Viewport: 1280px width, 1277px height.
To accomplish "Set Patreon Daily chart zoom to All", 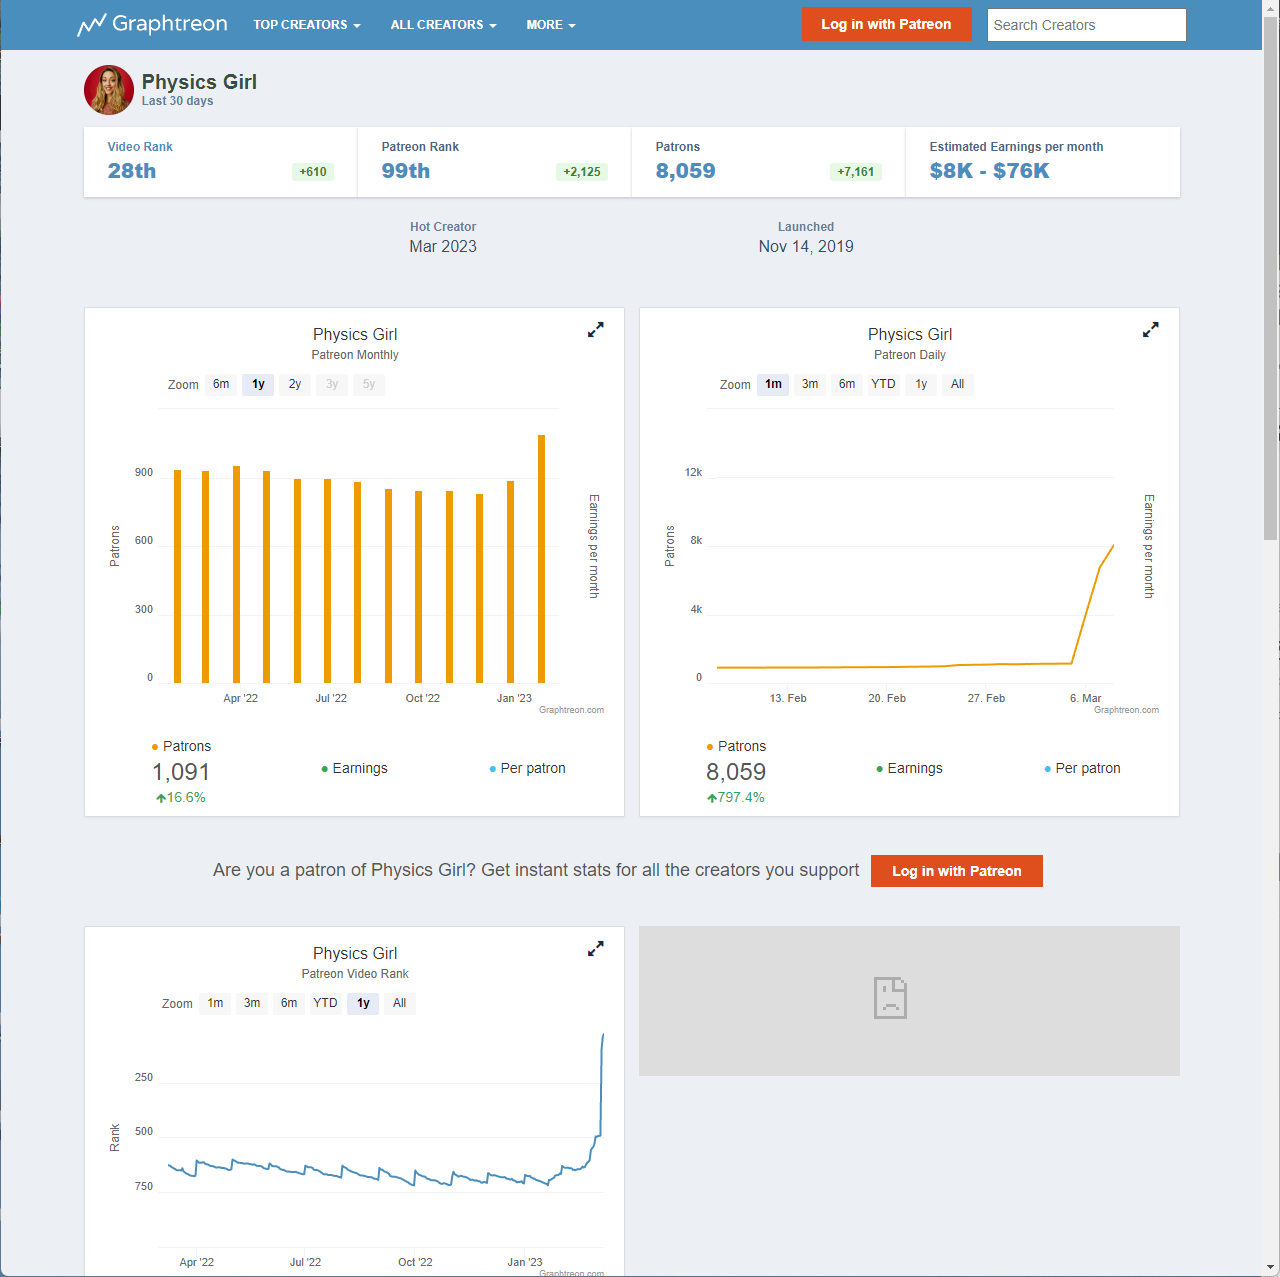I will (958, 384).
